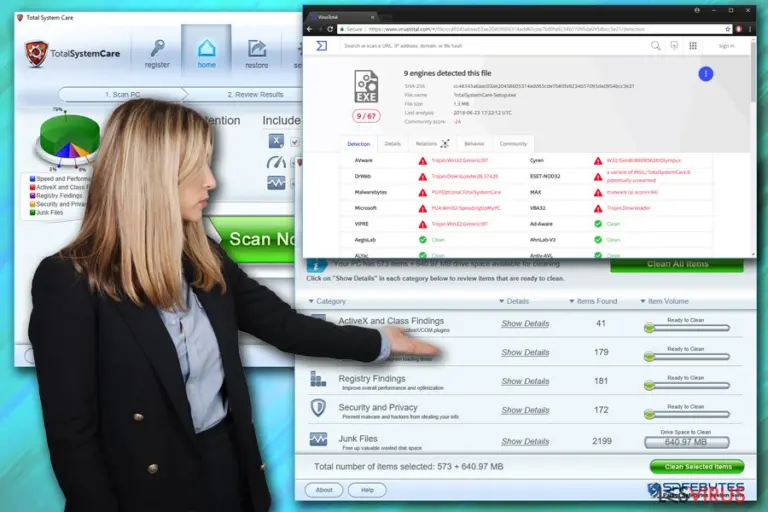This screenshot has width=768, height=512.
Task: Click the Security and Privacy shield icon
Action: click(318, 408)
